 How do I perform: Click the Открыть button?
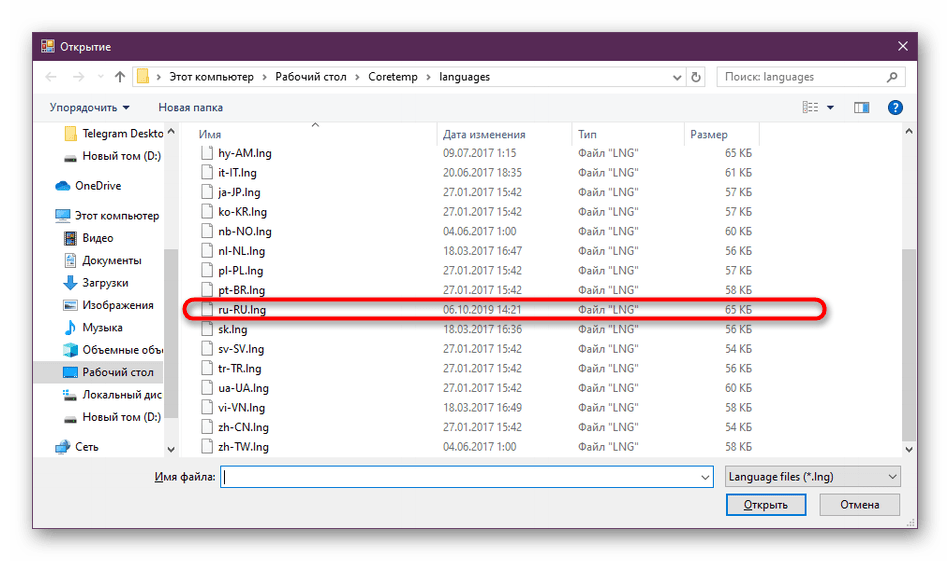(x=766, y=505)
